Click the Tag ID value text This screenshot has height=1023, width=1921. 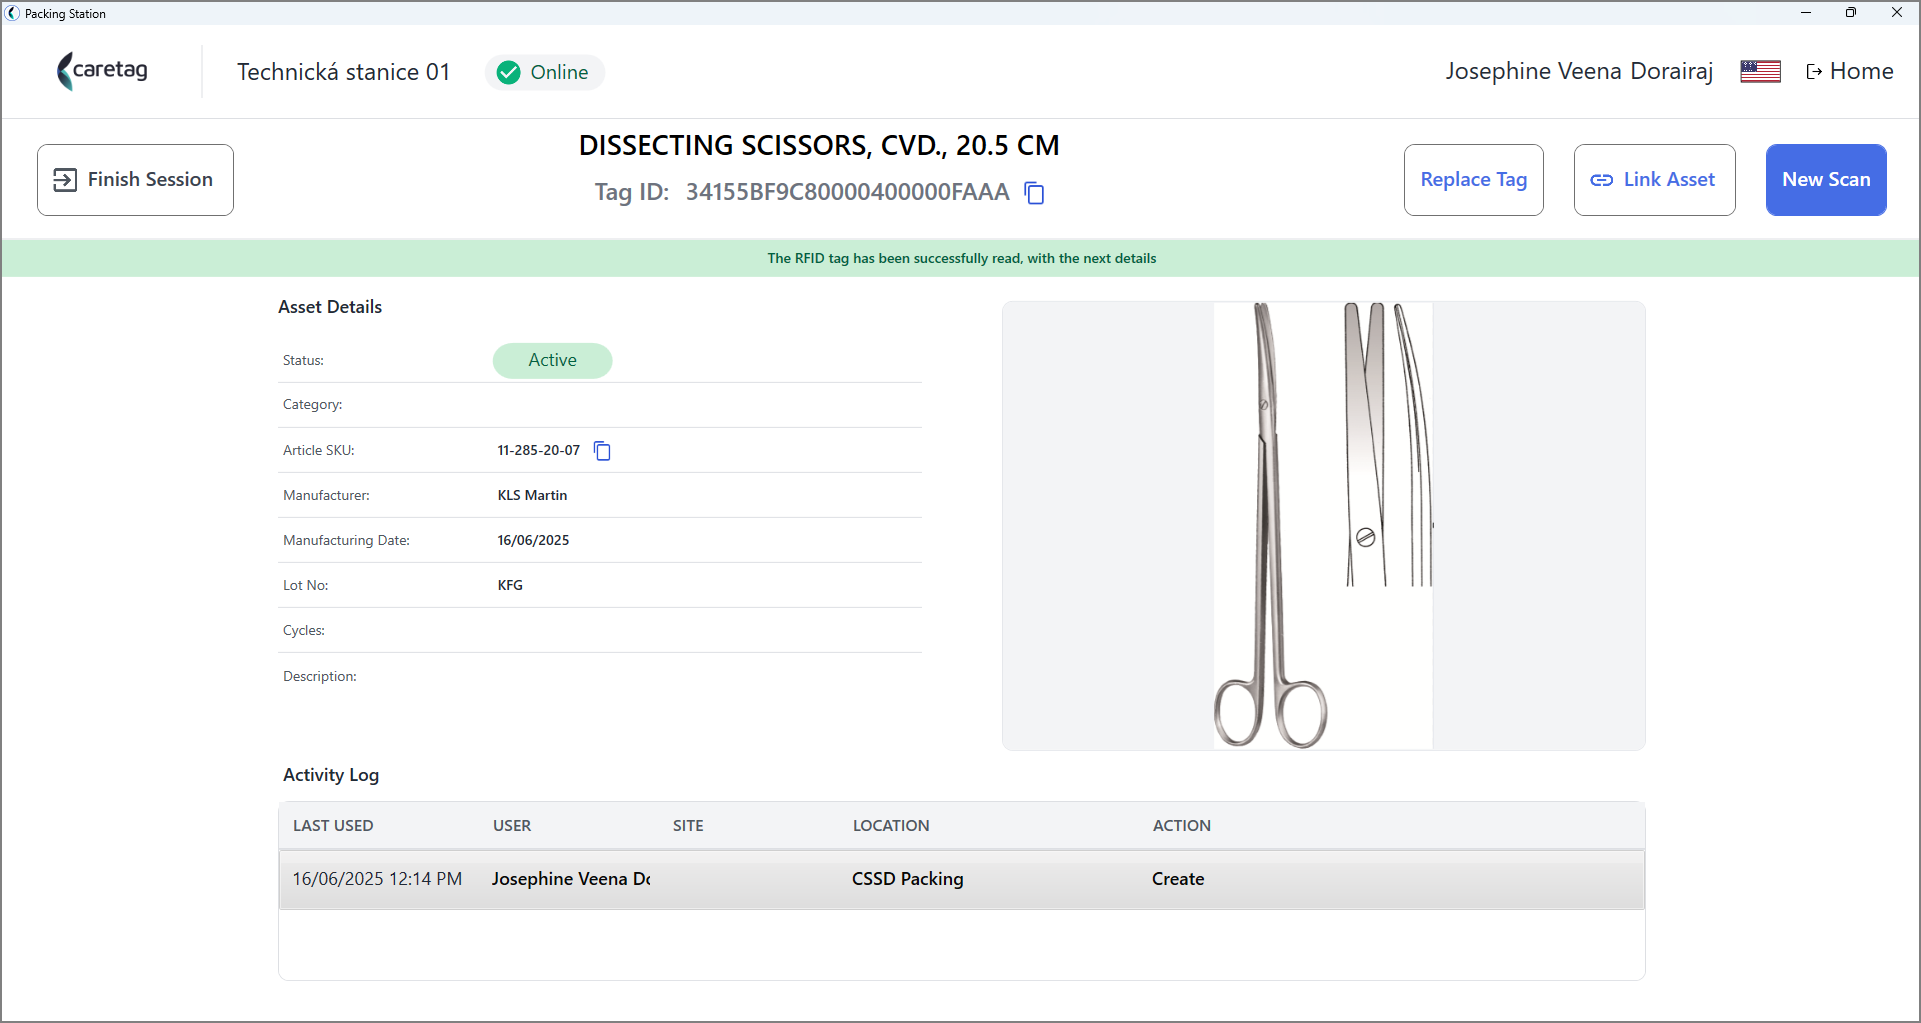pyautogui.click(x=848, y=192)
